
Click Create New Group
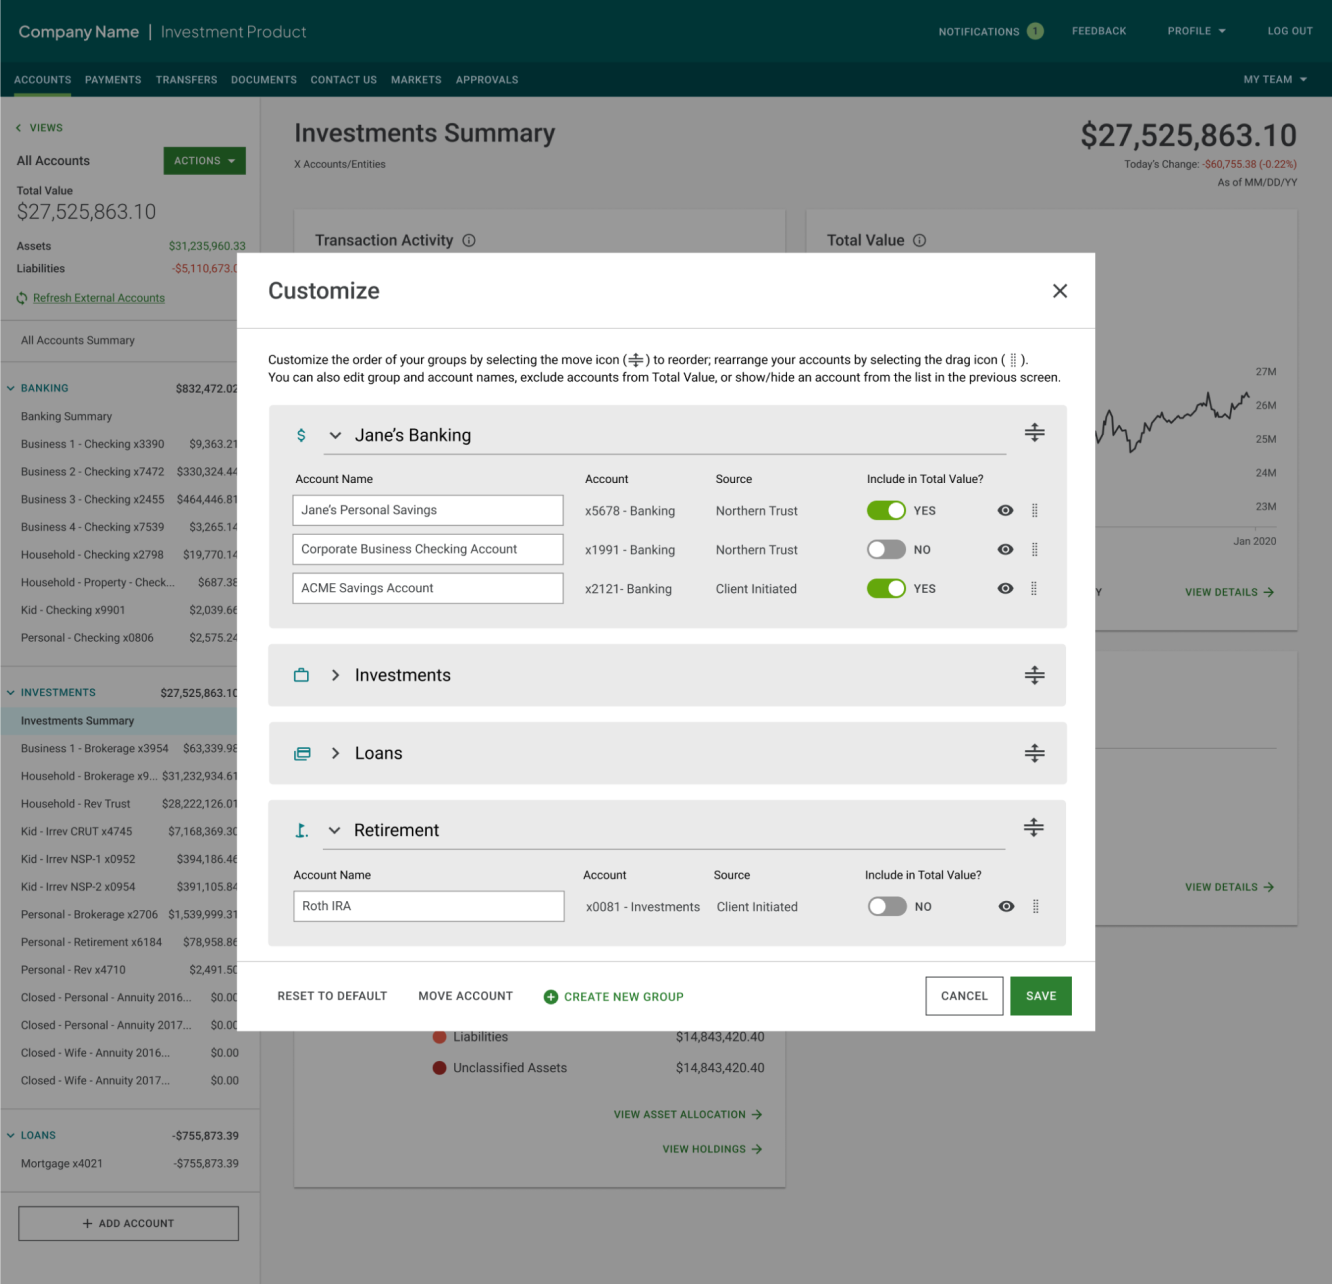coord(614,997)
